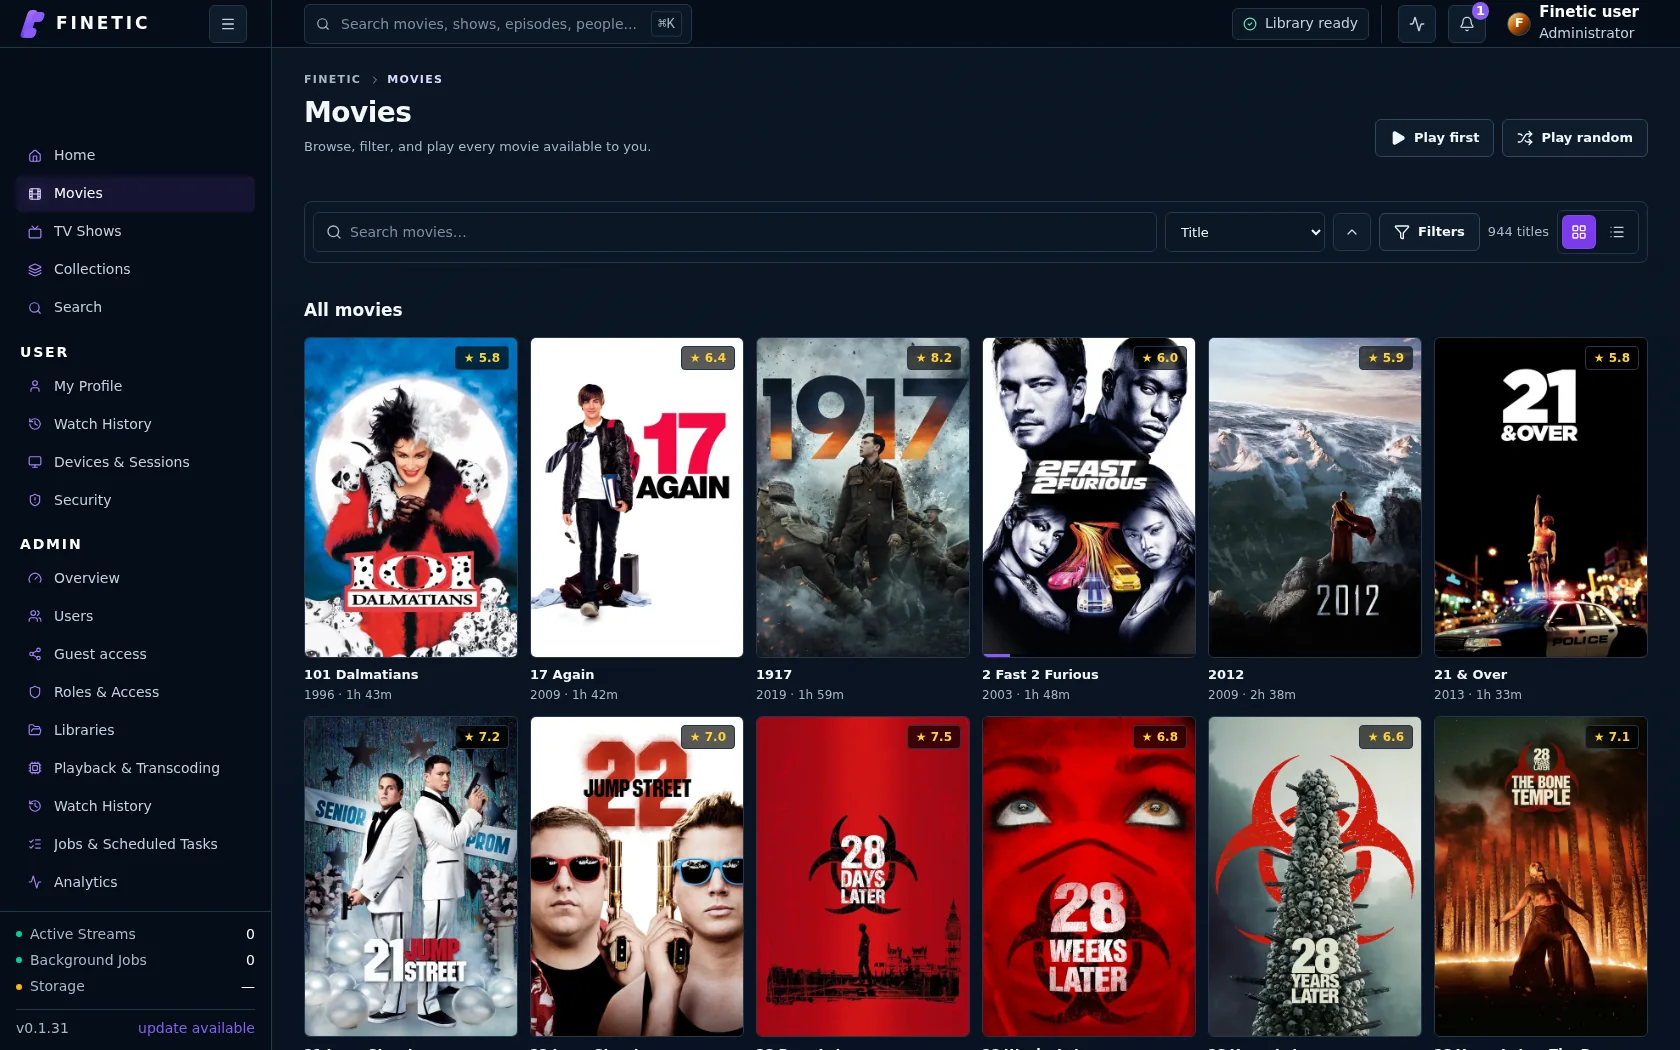The width and height of the screenshot is (1680, 1050).
Task: Click version v0.1.31 label
Action: tap(42, 1028)
